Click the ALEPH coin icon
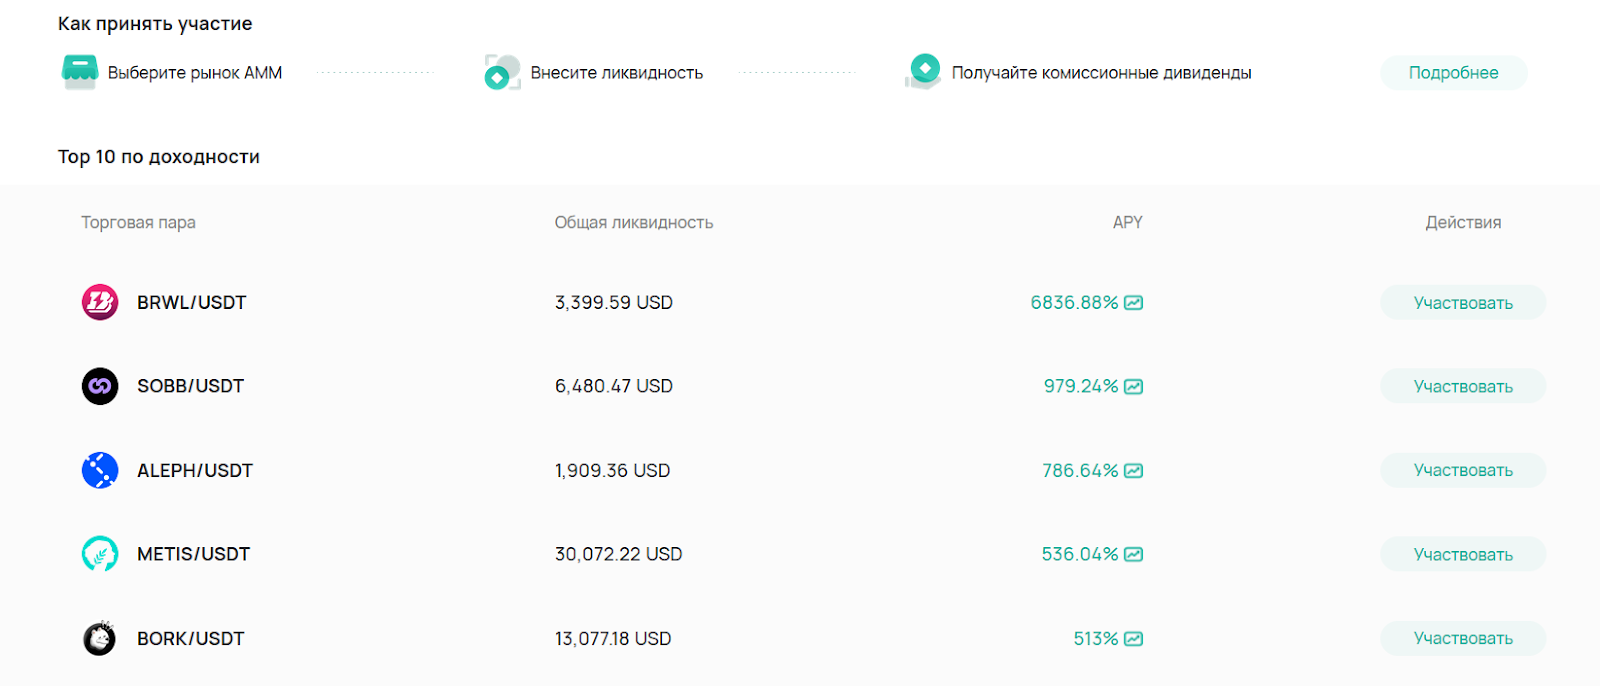 click(x=100, y=470)
